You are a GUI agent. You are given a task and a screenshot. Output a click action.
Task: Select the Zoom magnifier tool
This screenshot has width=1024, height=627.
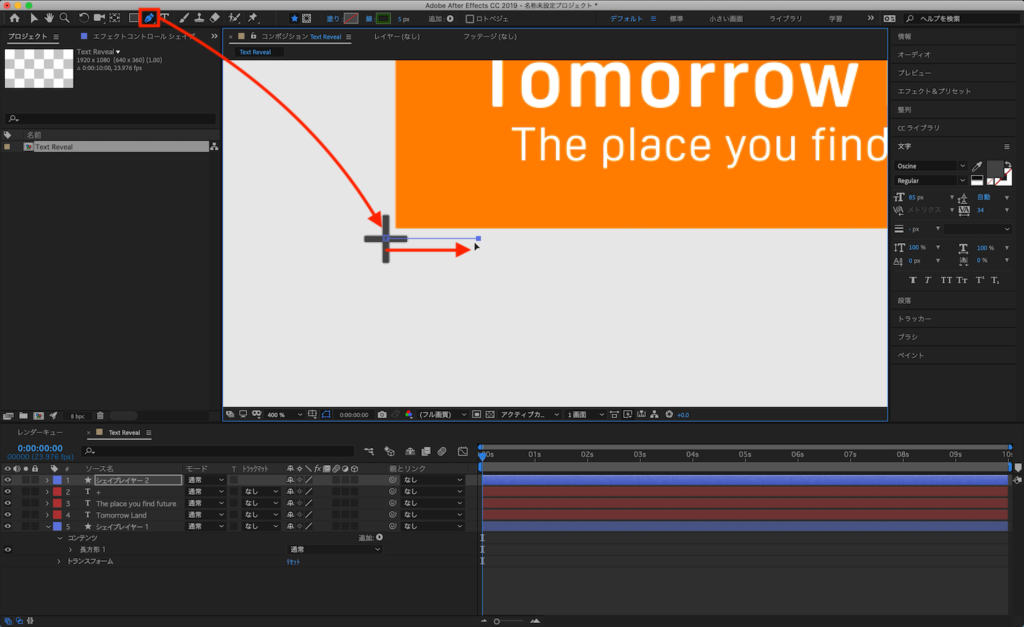tap(65, 18)
